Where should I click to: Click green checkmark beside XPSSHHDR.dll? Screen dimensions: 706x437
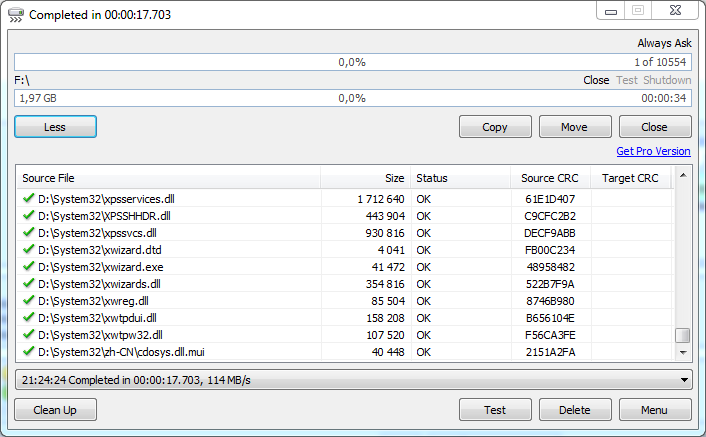pos(29,215)
